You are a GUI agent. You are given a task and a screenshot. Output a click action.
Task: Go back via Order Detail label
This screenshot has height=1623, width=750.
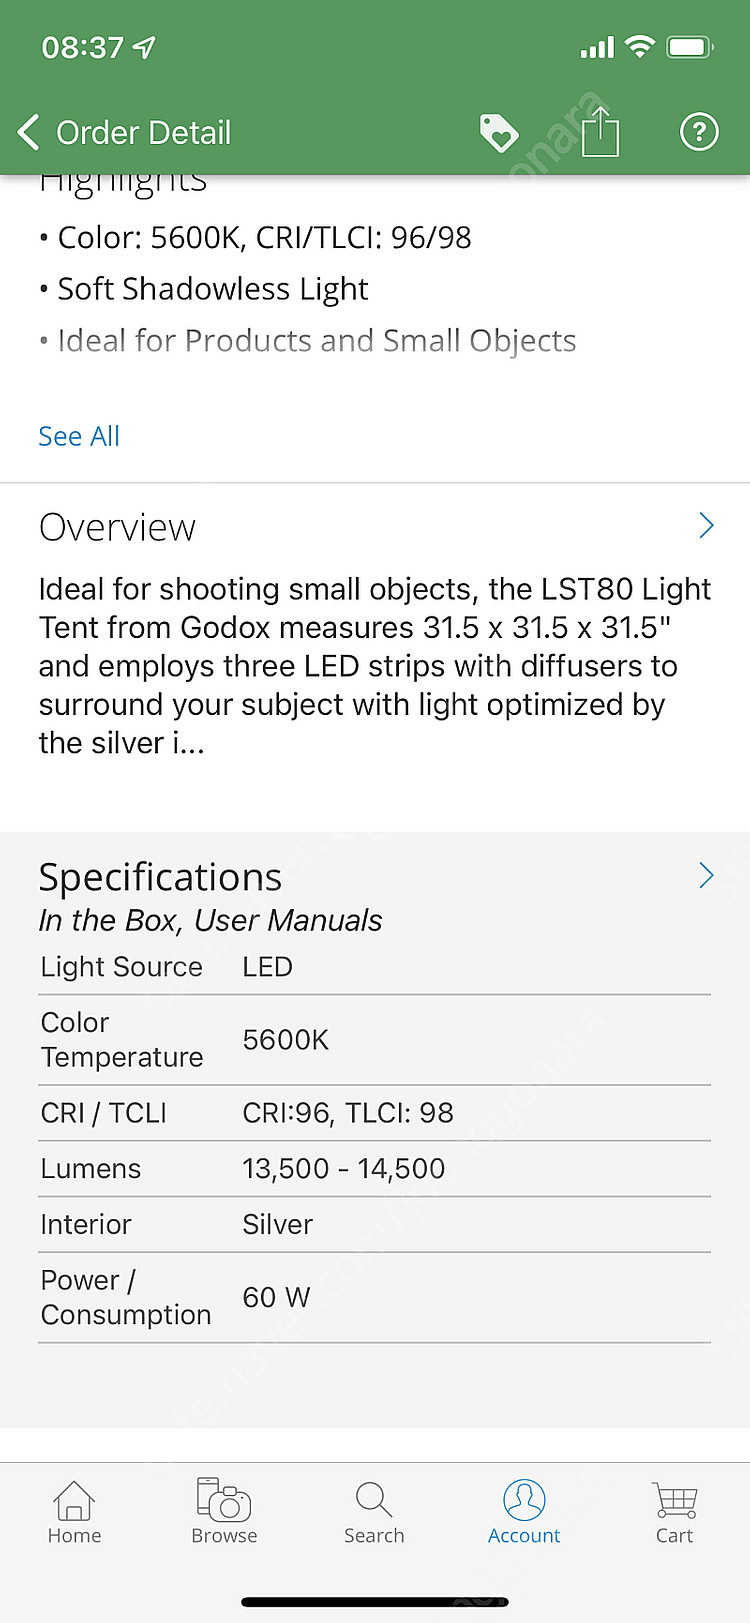click(143, 132)
